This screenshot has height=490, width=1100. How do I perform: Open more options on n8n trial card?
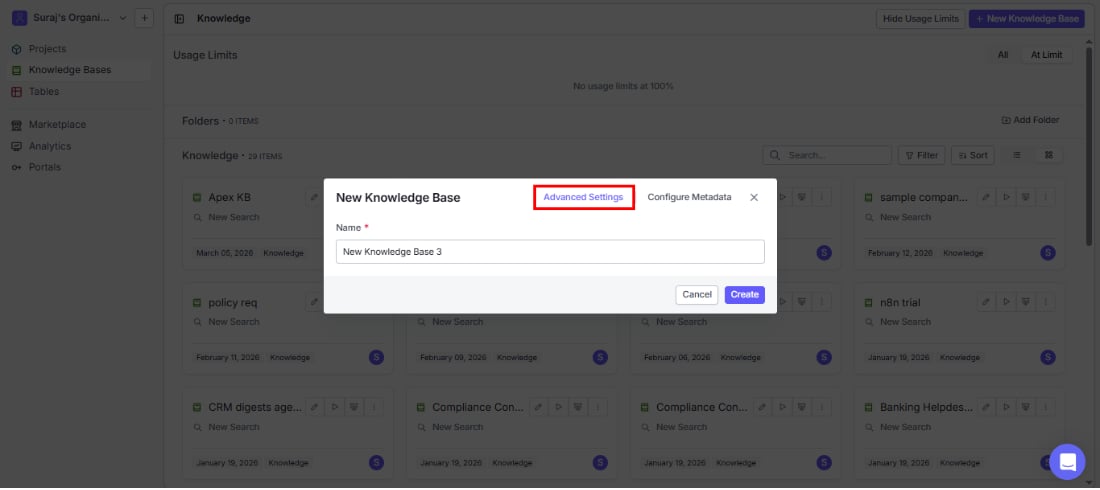1045,303
